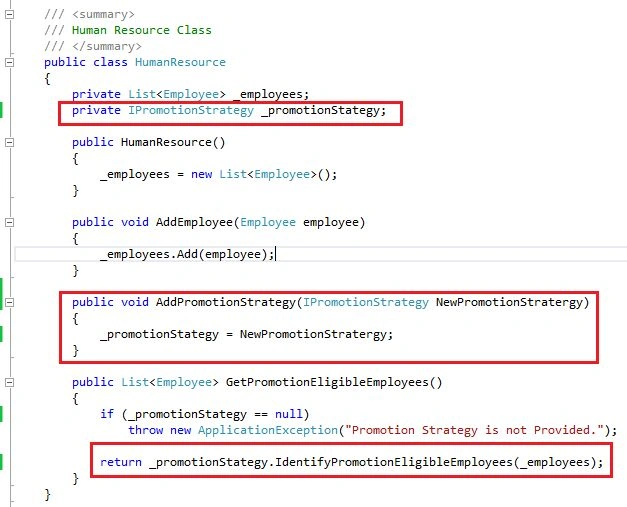Click 'Human Resource Class' comment text
The height and width of the screenshot is (507, 627).
tap(142, 30)
